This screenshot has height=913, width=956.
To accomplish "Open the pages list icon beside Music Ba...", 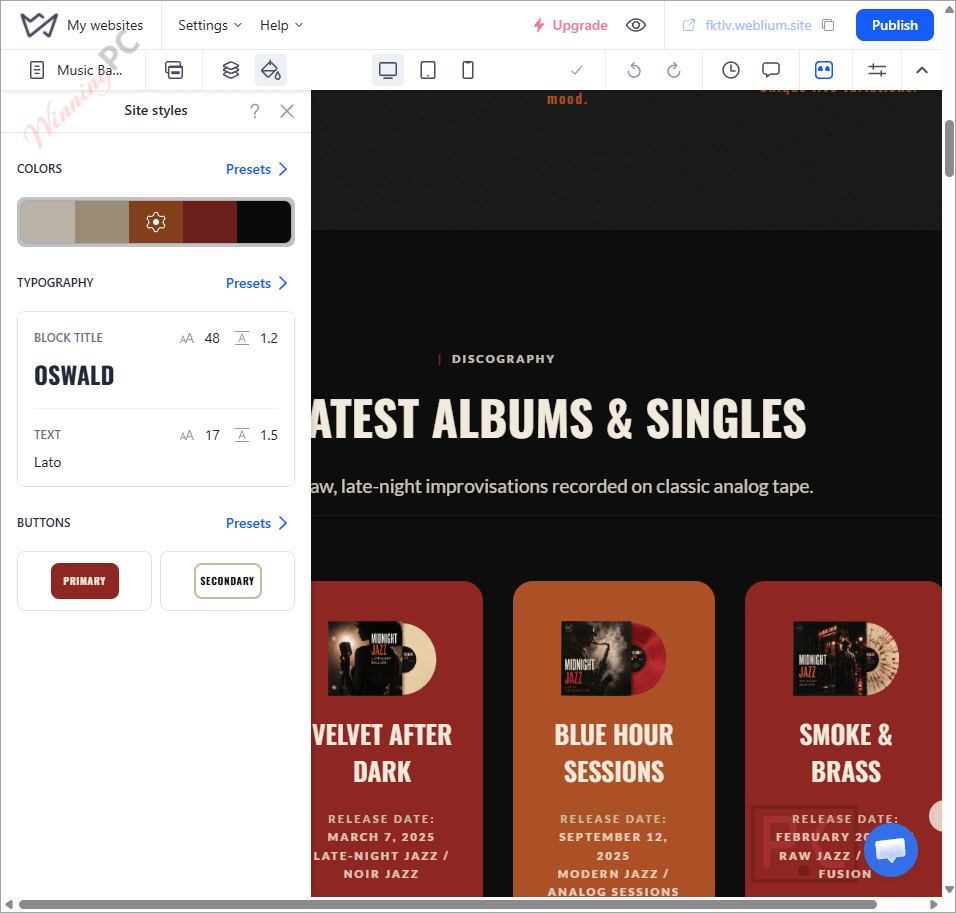I will point(37,70).
